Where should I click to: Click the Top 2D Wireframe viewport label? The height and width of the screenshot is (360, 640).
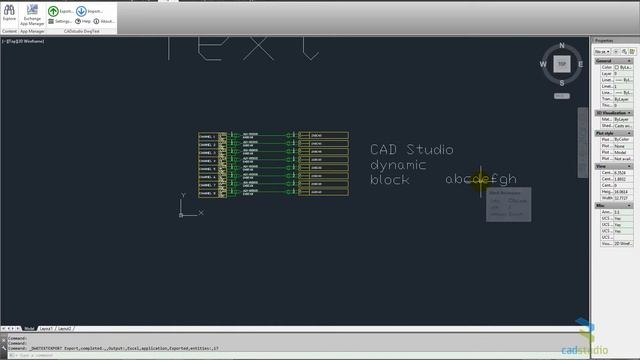pyautogui.click(x=23, y=41)
